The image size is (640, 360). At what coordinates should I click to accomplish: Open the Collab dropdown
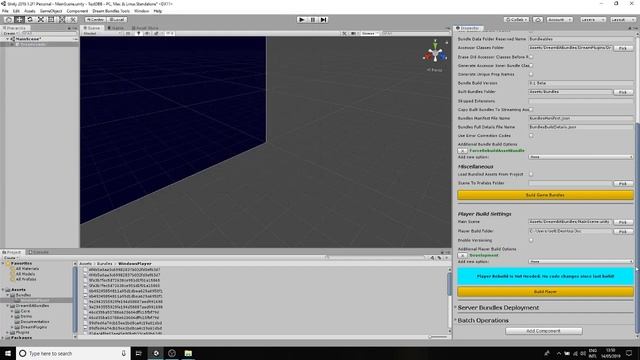516,20
